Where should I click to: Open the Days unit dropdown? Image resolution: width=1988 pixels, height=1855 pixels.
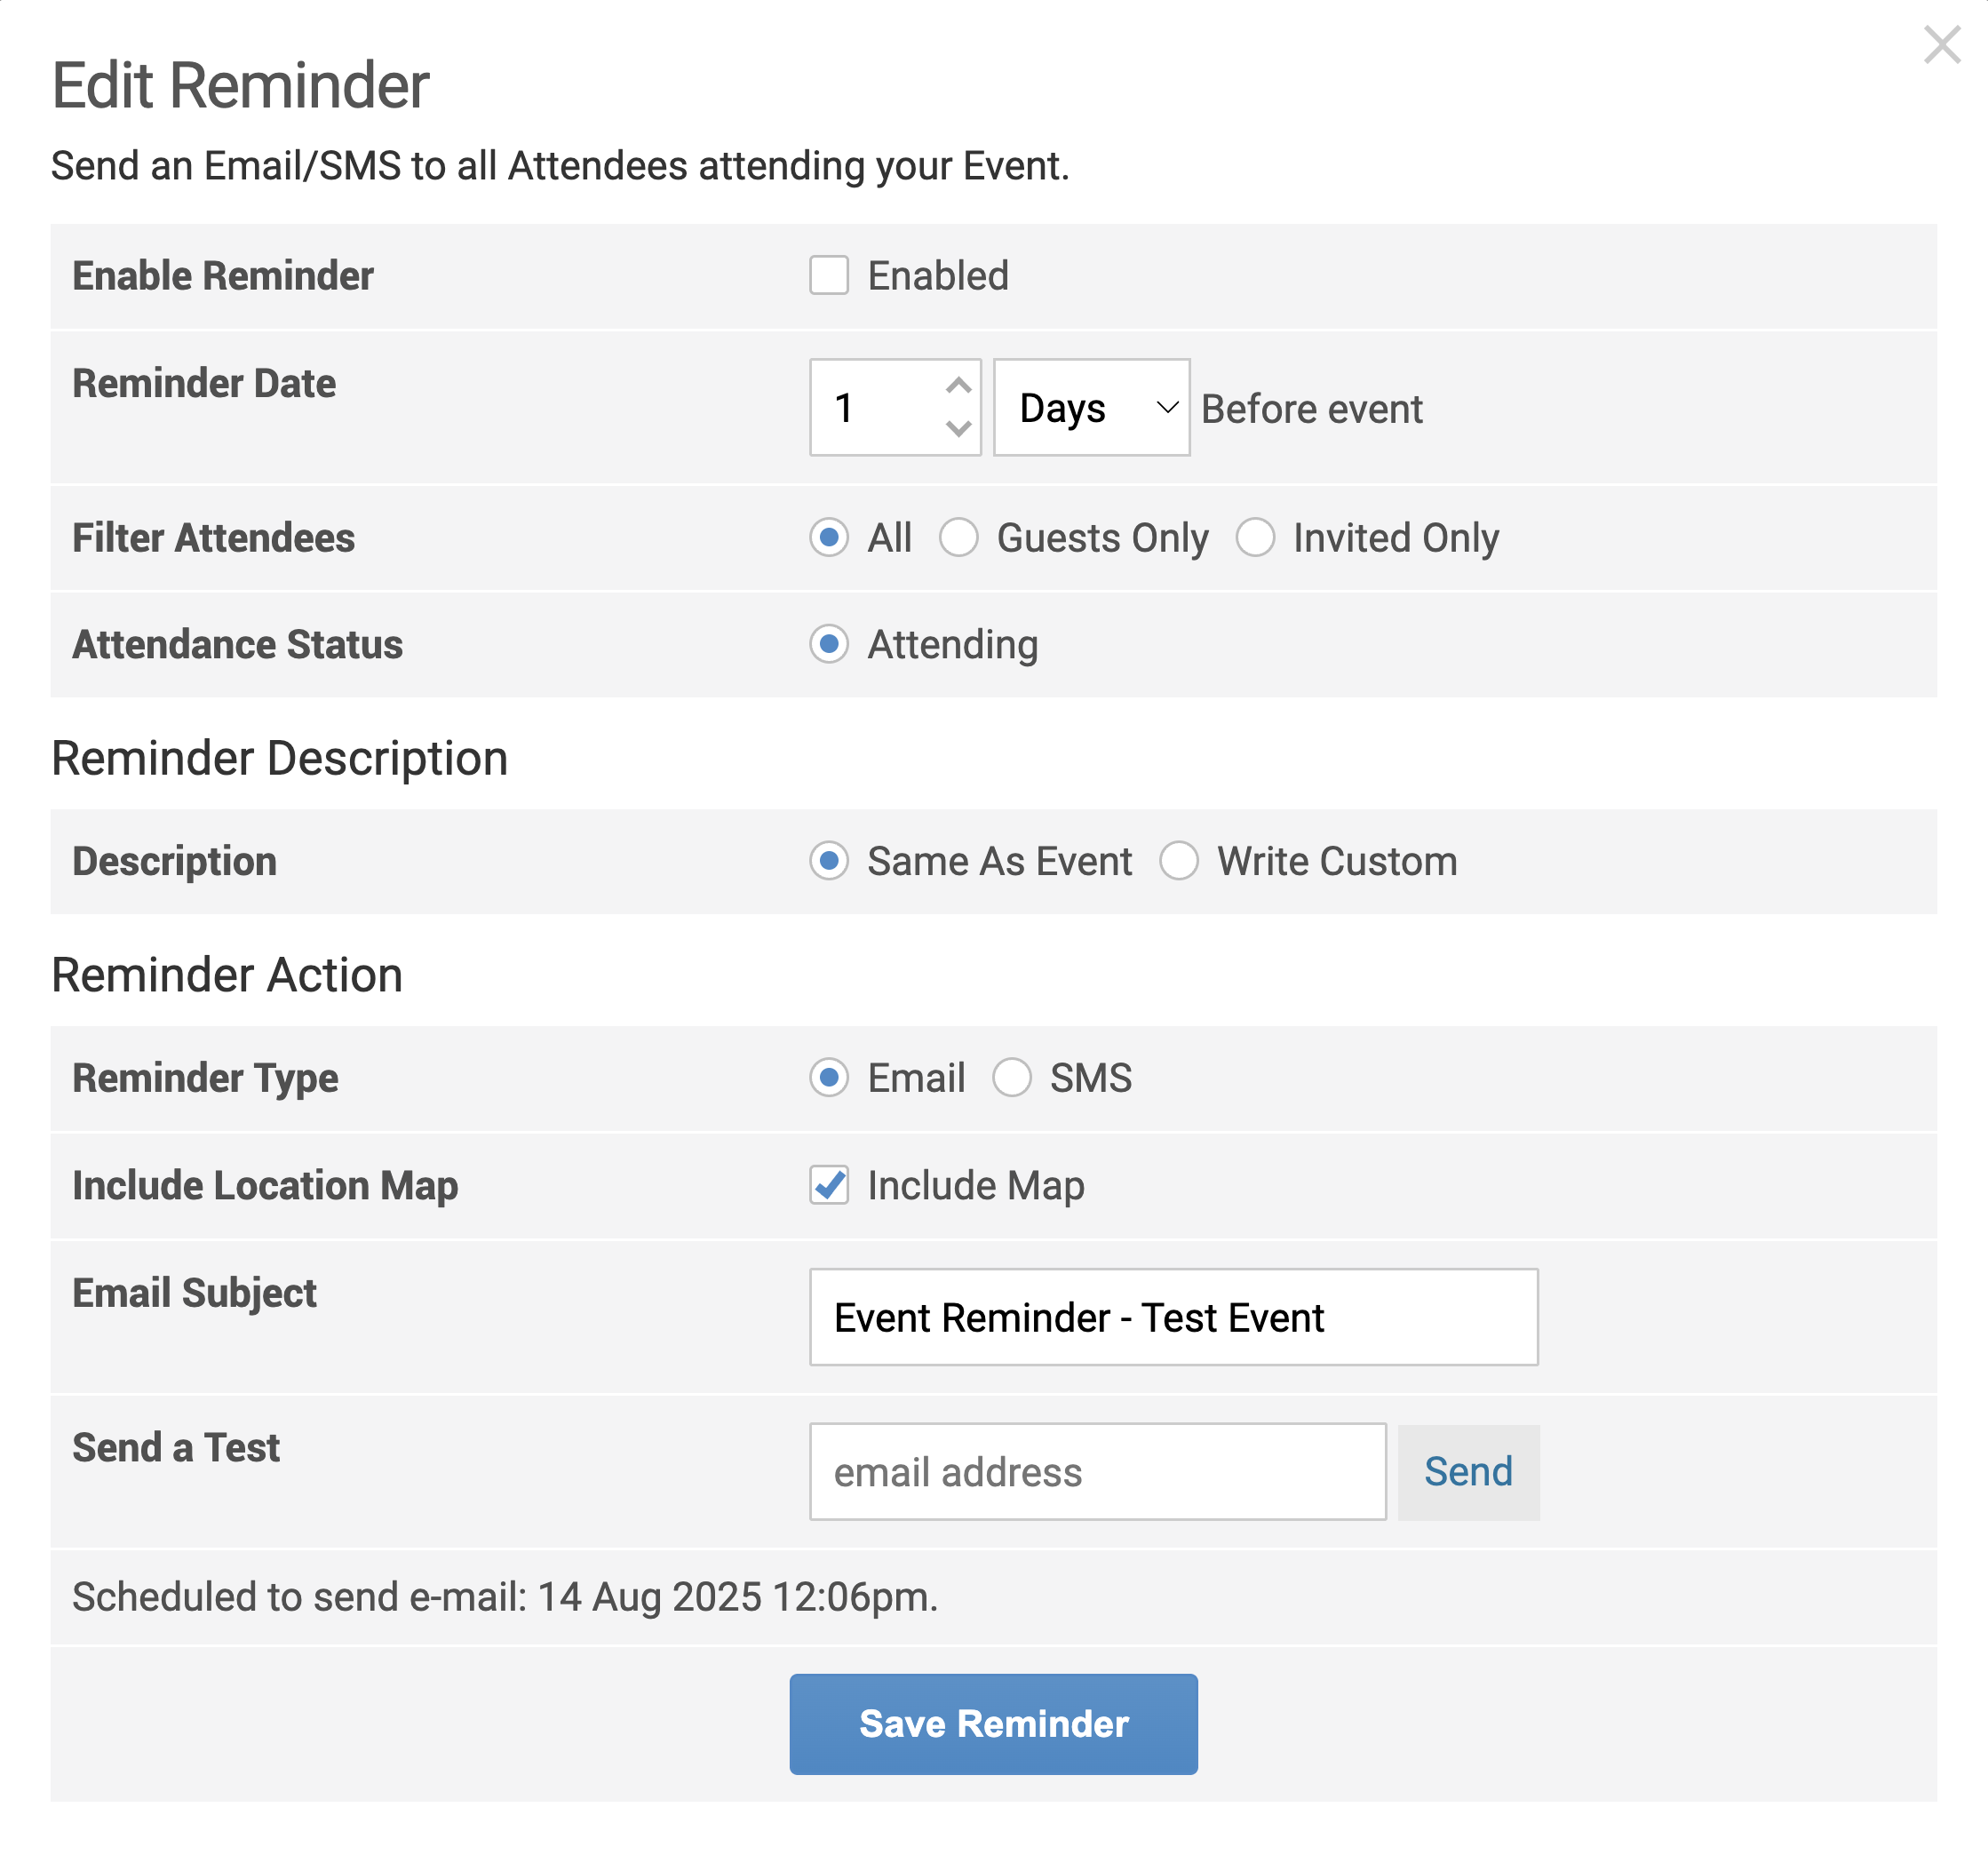click(1091, 408)
